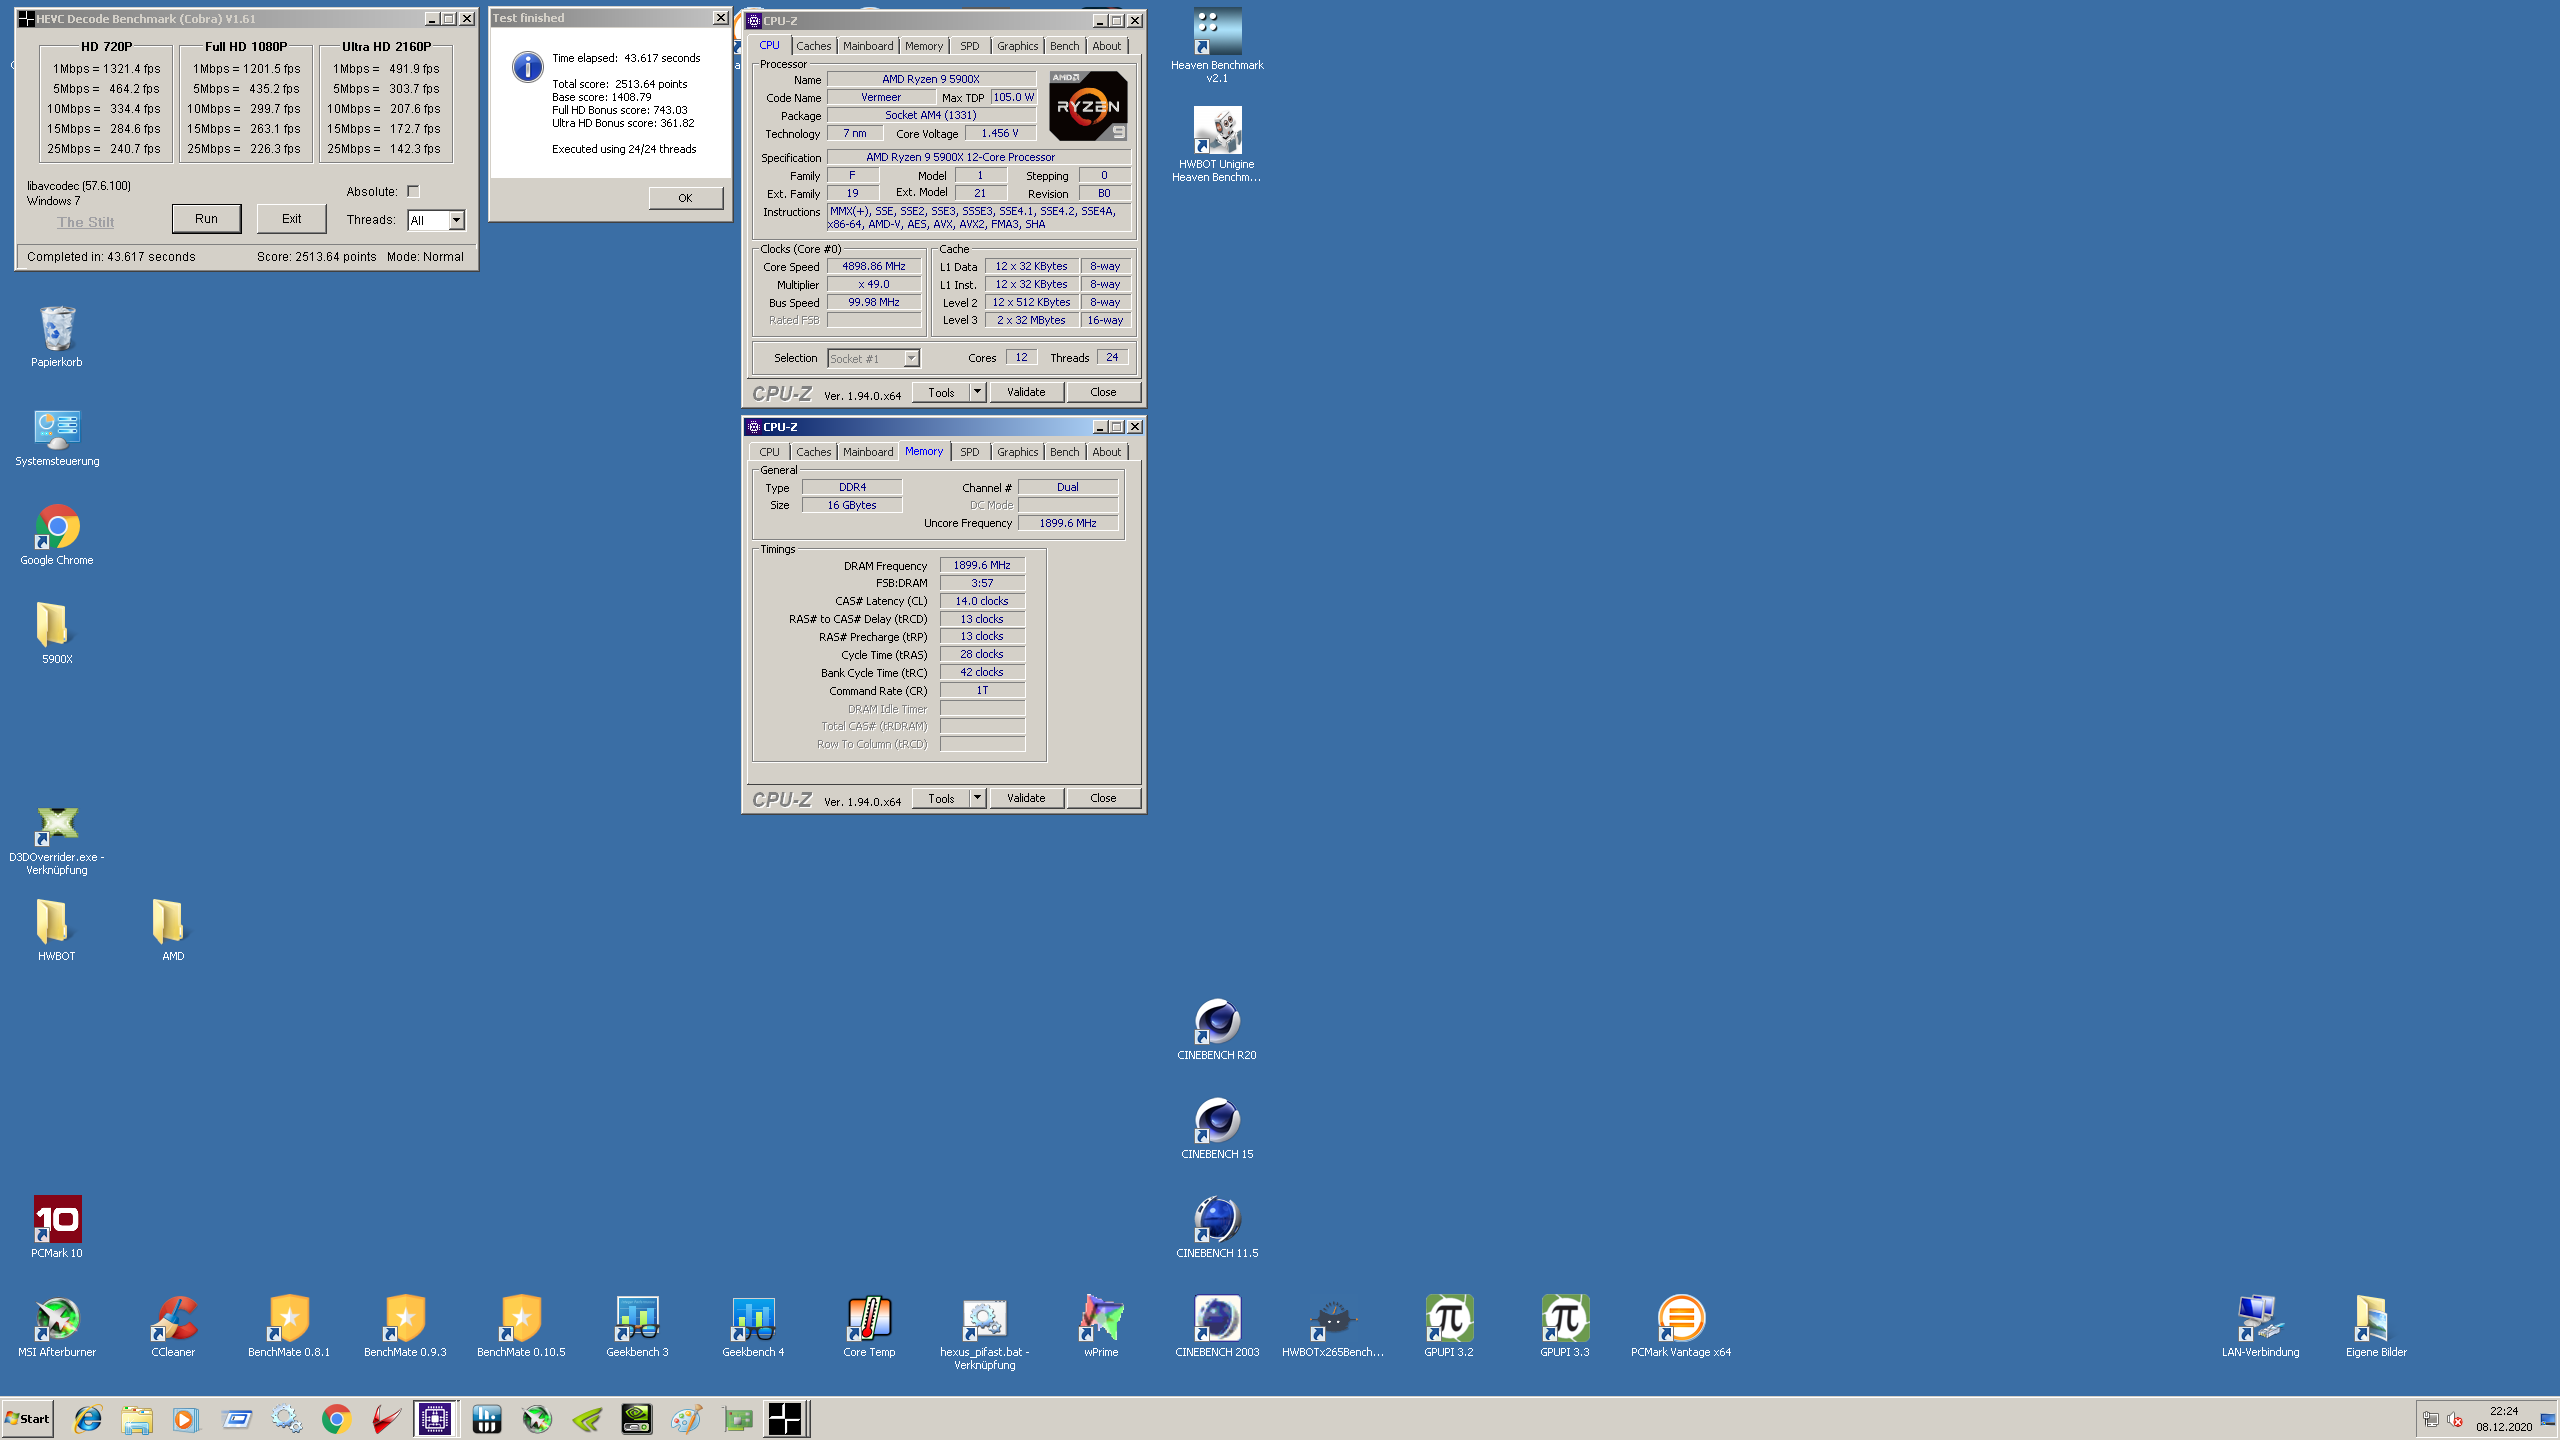Click the Start button

pos(28,1419)
